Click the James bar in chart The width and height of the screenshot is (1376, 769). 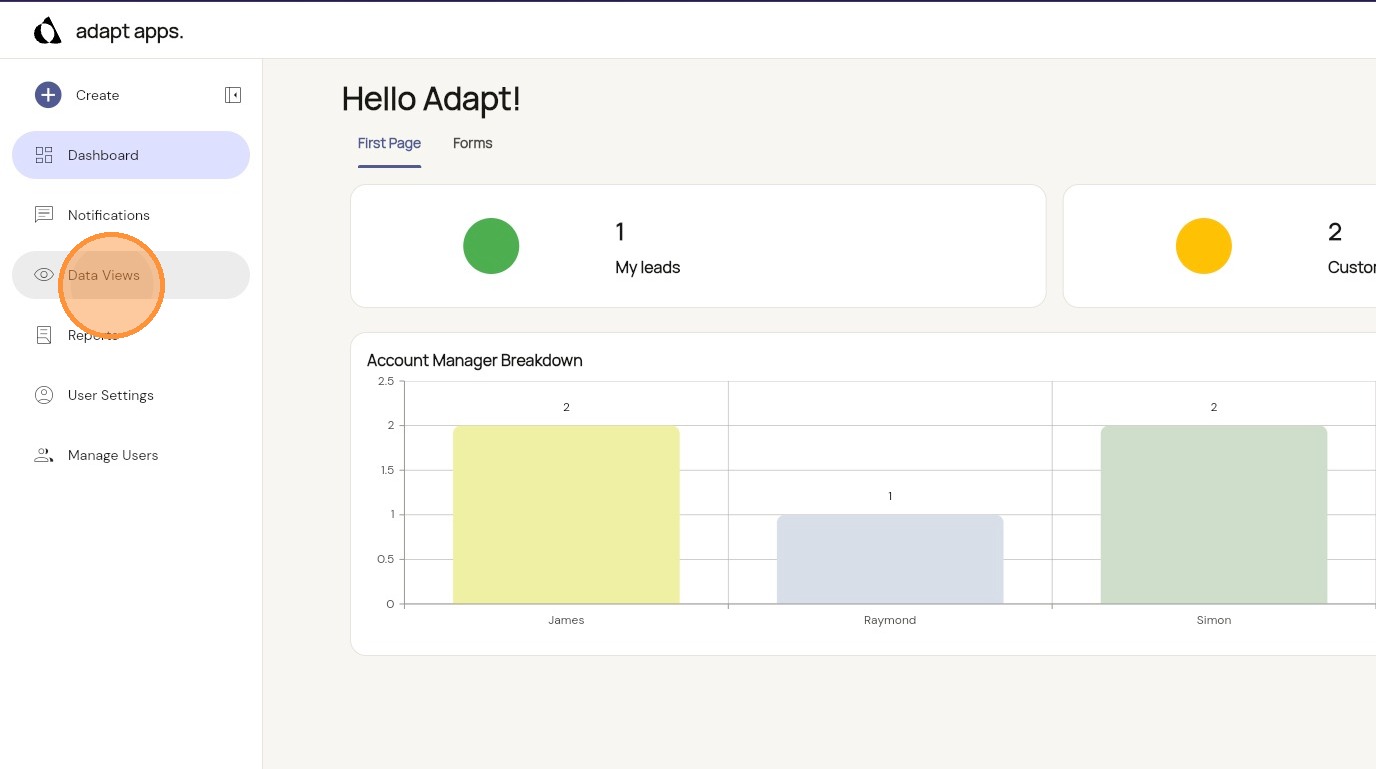pyautogui.click(x=566, y=515)
